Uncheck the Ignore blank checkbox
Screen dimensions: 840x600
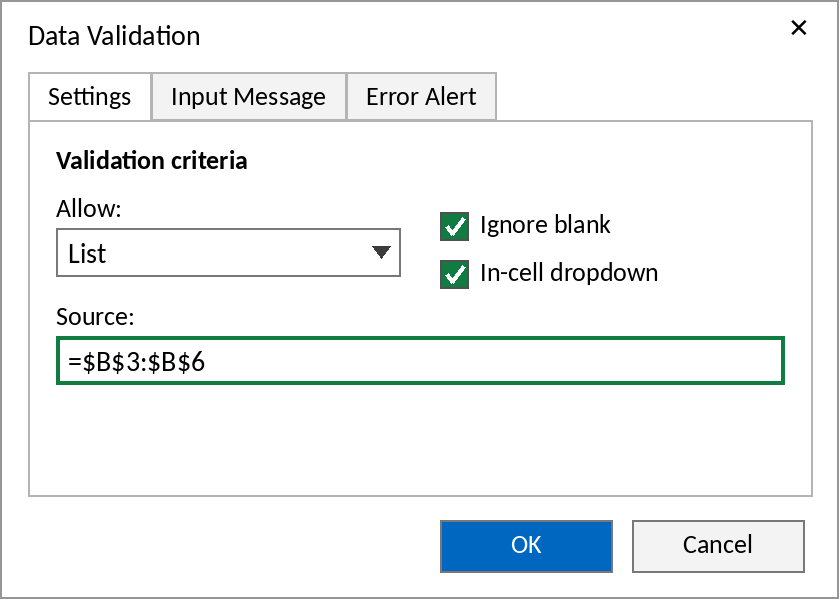coord(454,226)
